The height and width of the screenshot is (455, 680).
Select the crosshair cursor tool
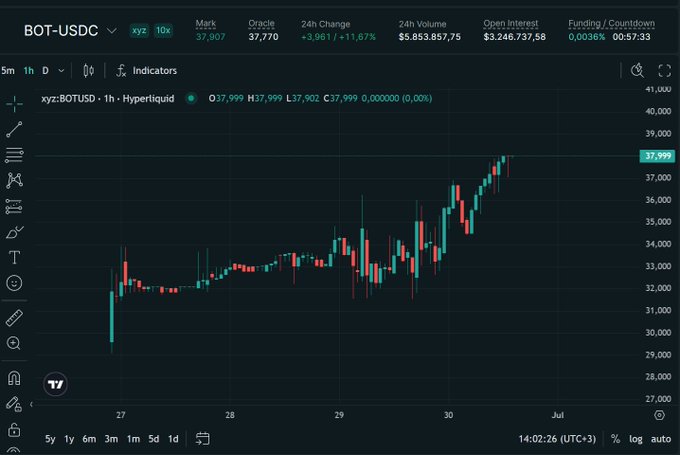tap(14, 104)
